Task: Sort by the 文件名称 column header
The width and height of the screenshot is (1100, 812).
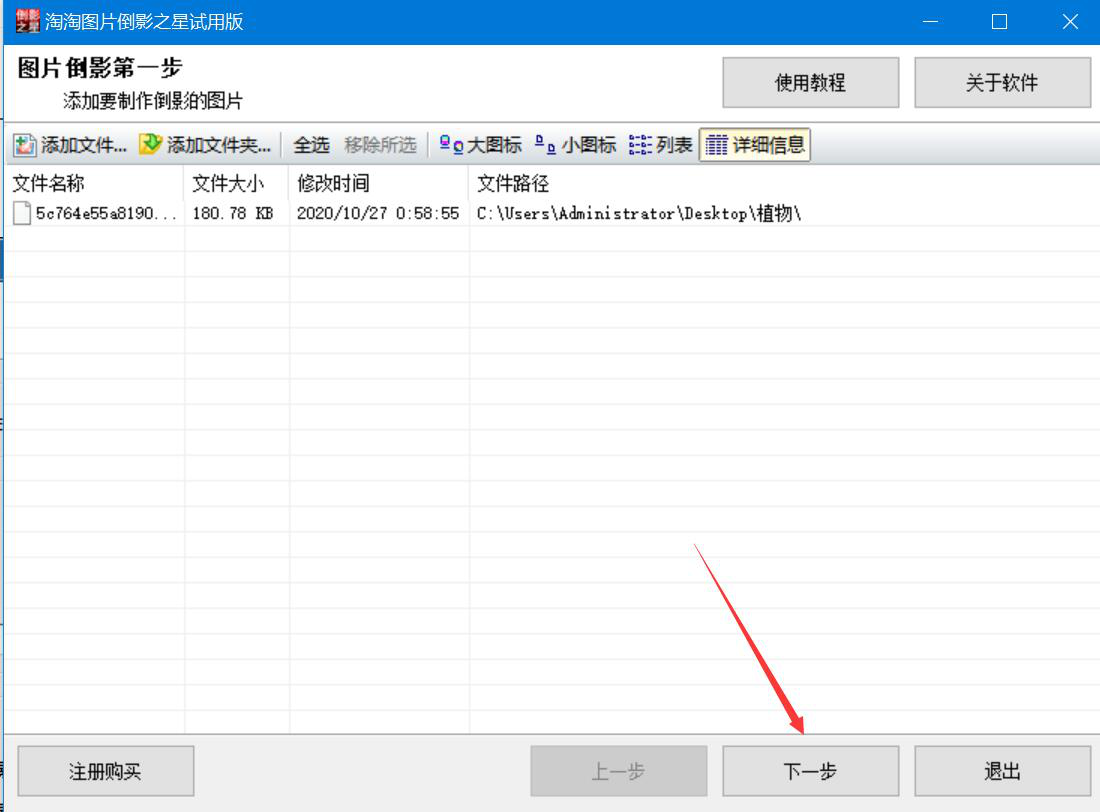Action: [x=95, y=184]
